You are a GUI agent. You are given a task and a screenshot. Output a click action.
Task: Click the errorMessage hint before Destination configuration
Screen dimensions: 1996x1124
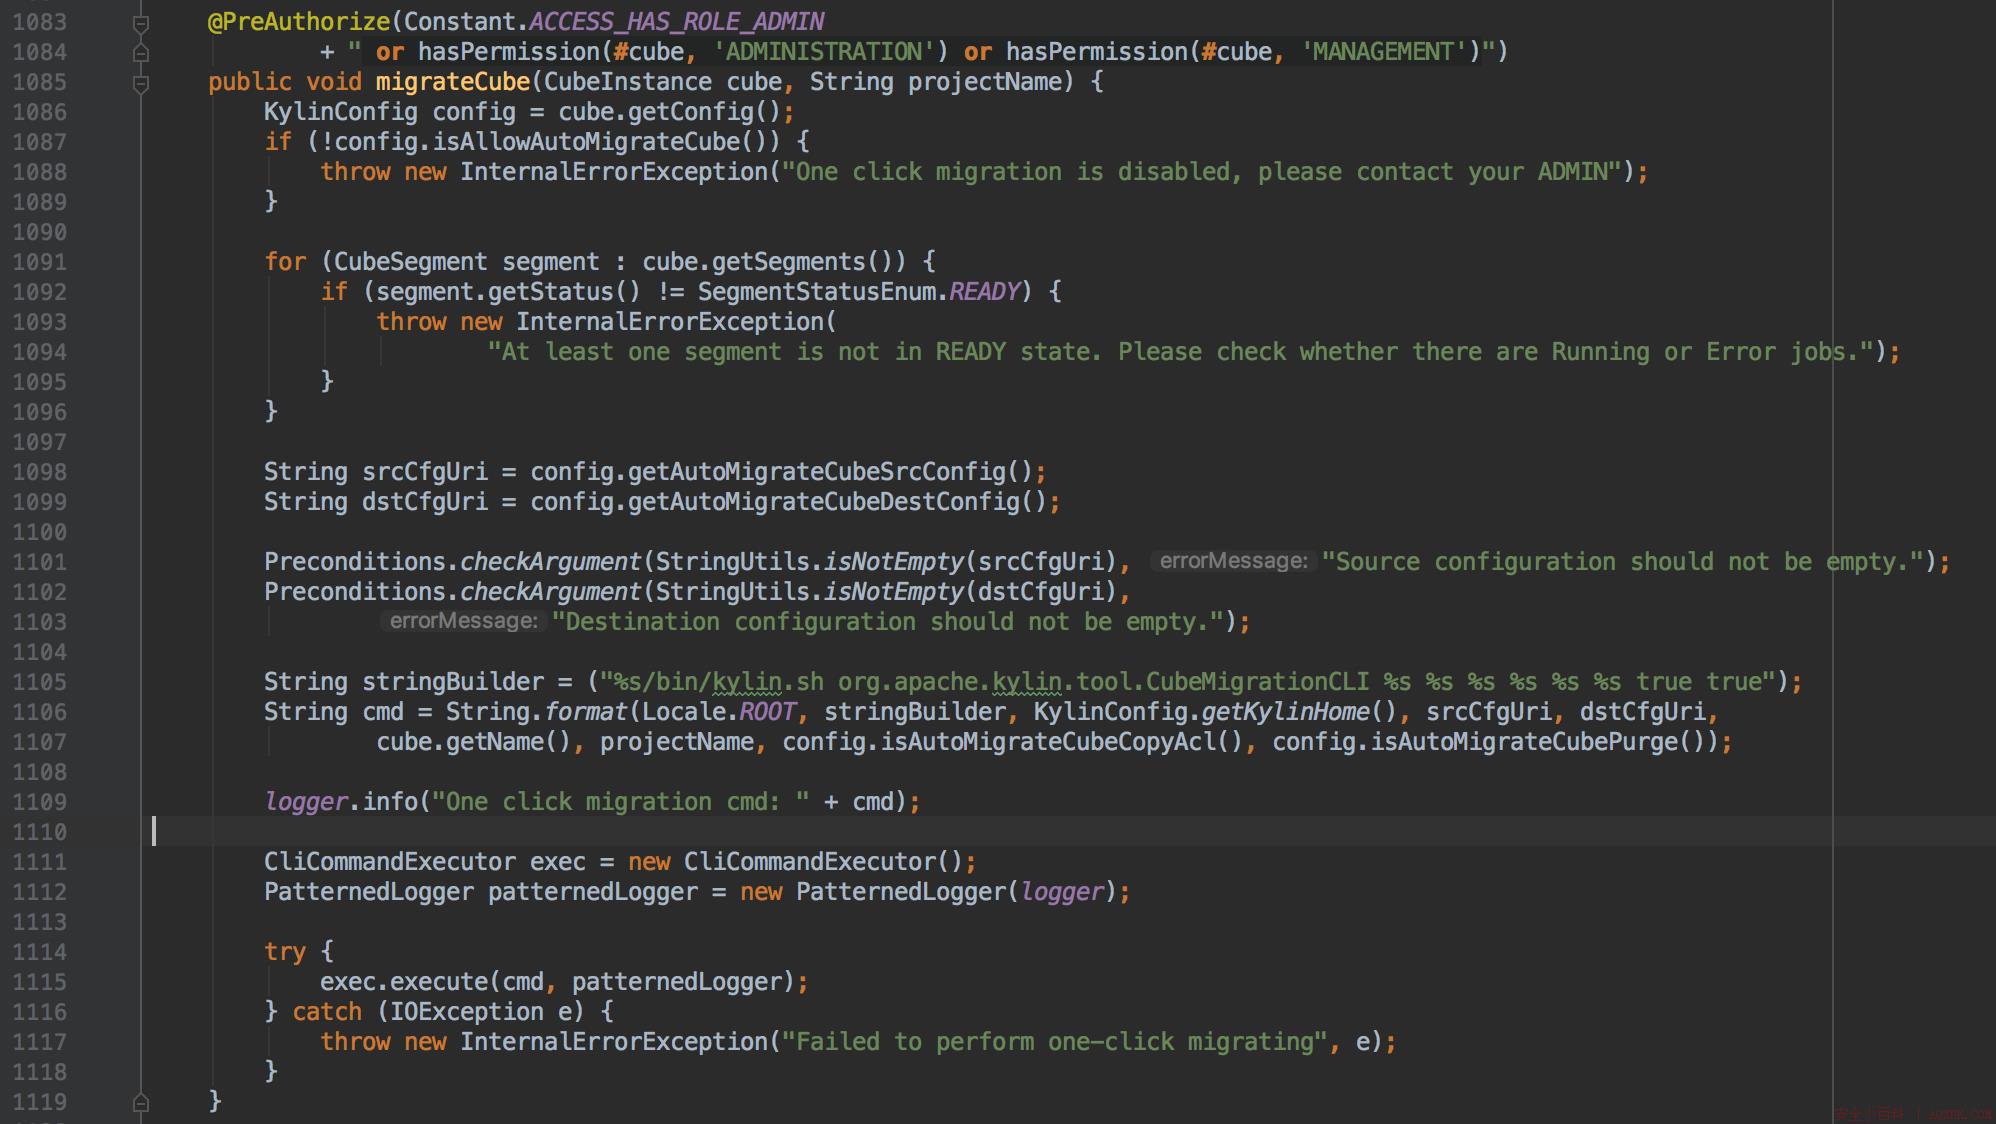tap(463, 621)
